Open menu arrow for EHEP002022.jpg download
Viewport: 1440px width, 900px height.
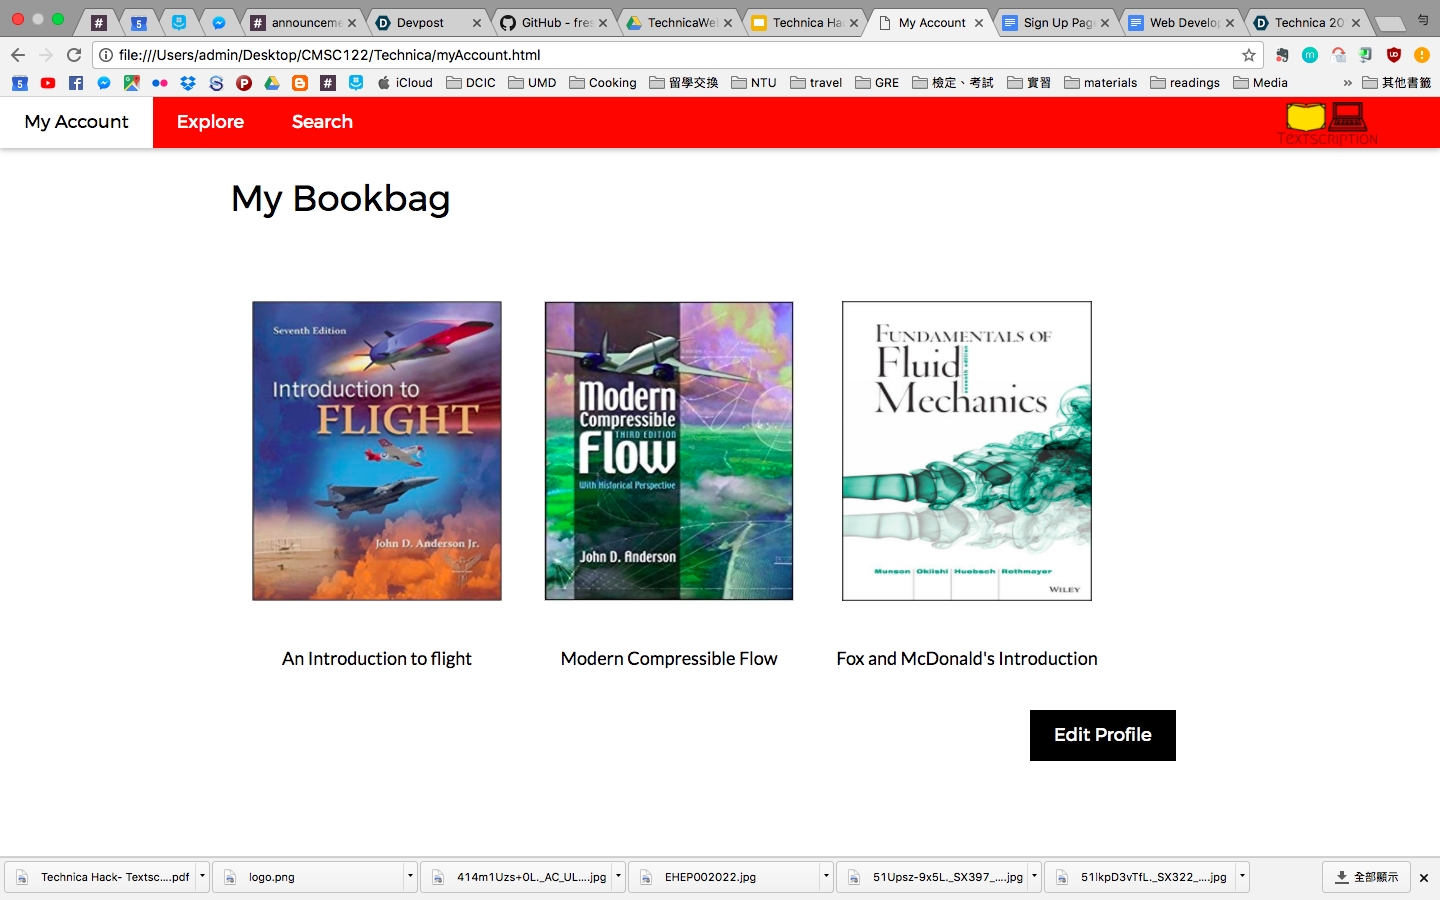(x=826, y=877)
